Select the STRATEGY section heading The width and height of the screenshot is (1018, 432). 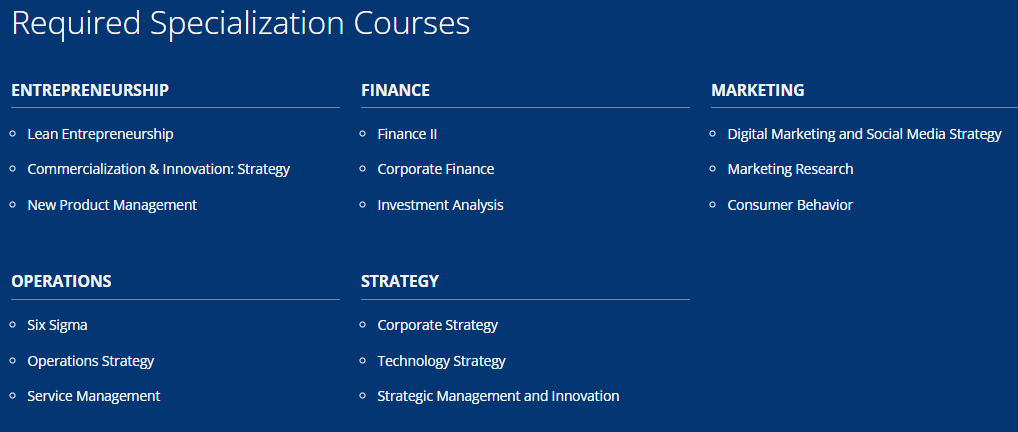[x=400, y=281]
